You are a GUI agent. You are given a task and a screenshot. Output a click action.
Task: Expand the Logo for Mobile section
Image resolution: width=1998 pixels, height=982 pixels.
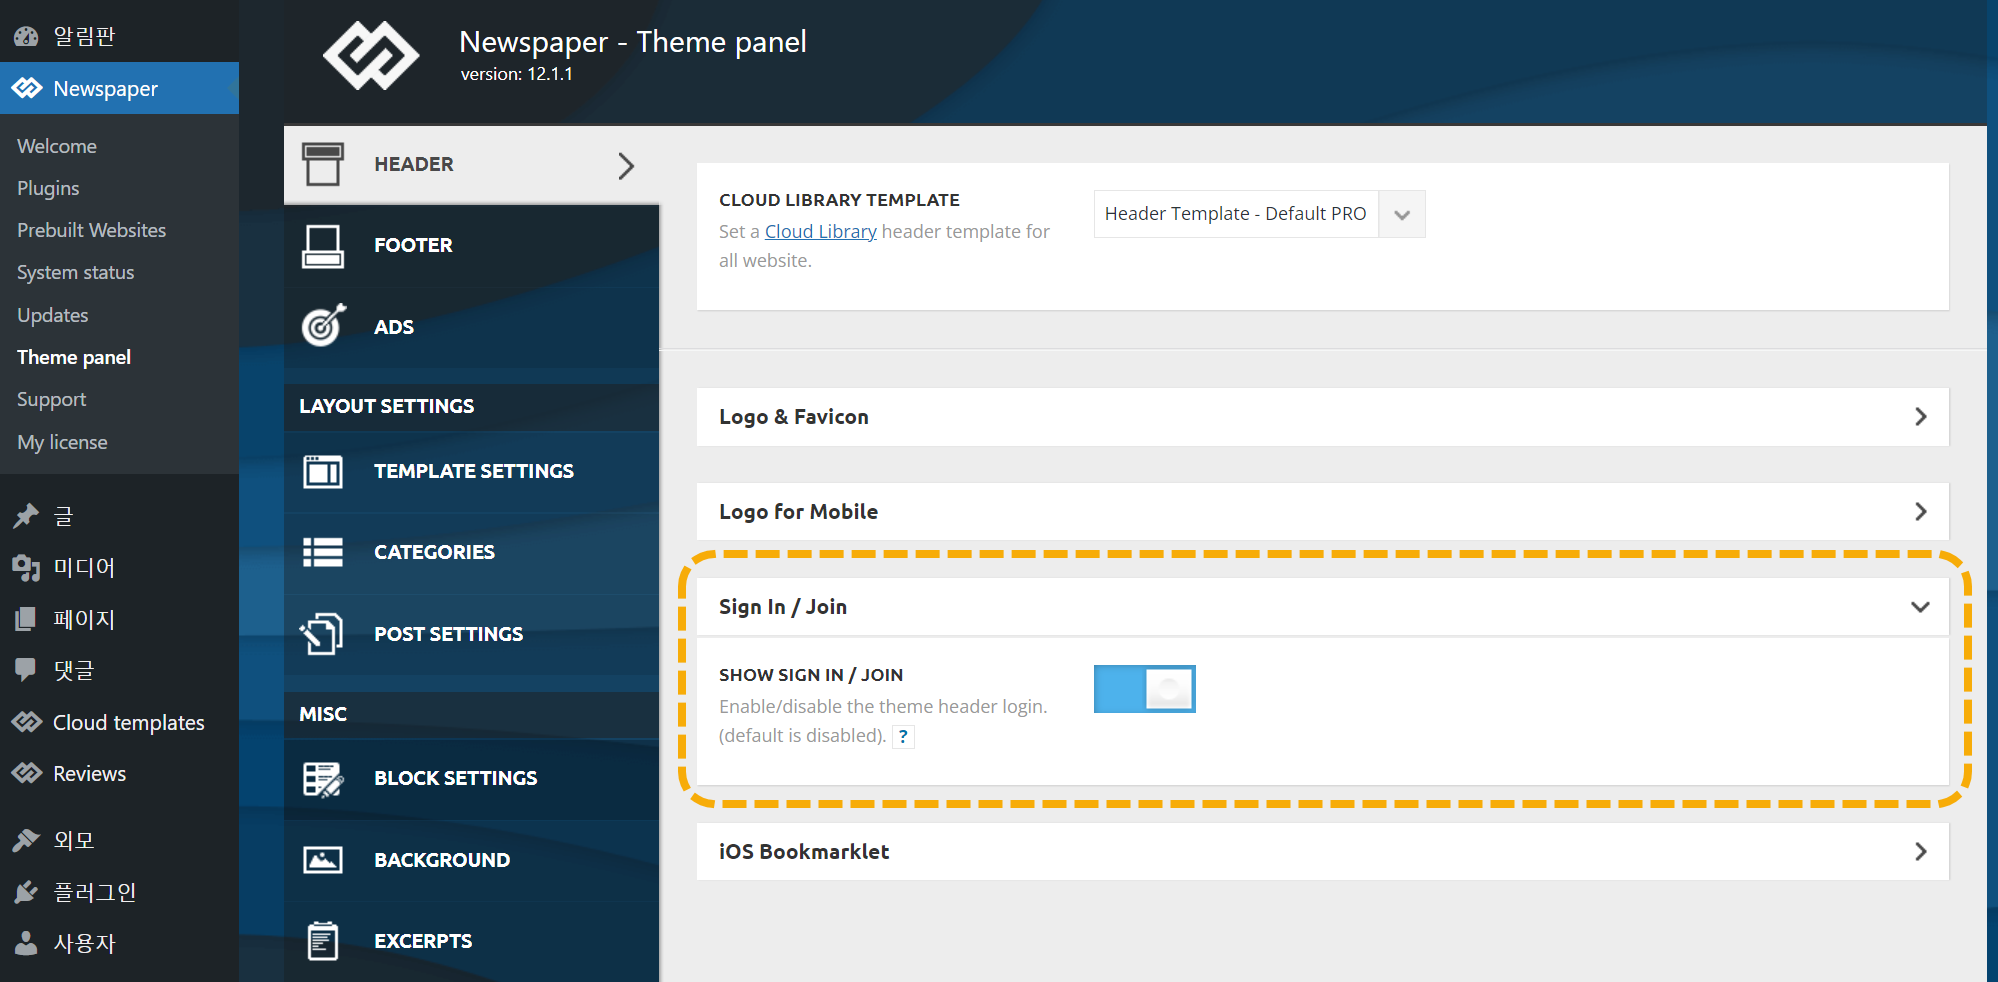(x=1322, y=512)
